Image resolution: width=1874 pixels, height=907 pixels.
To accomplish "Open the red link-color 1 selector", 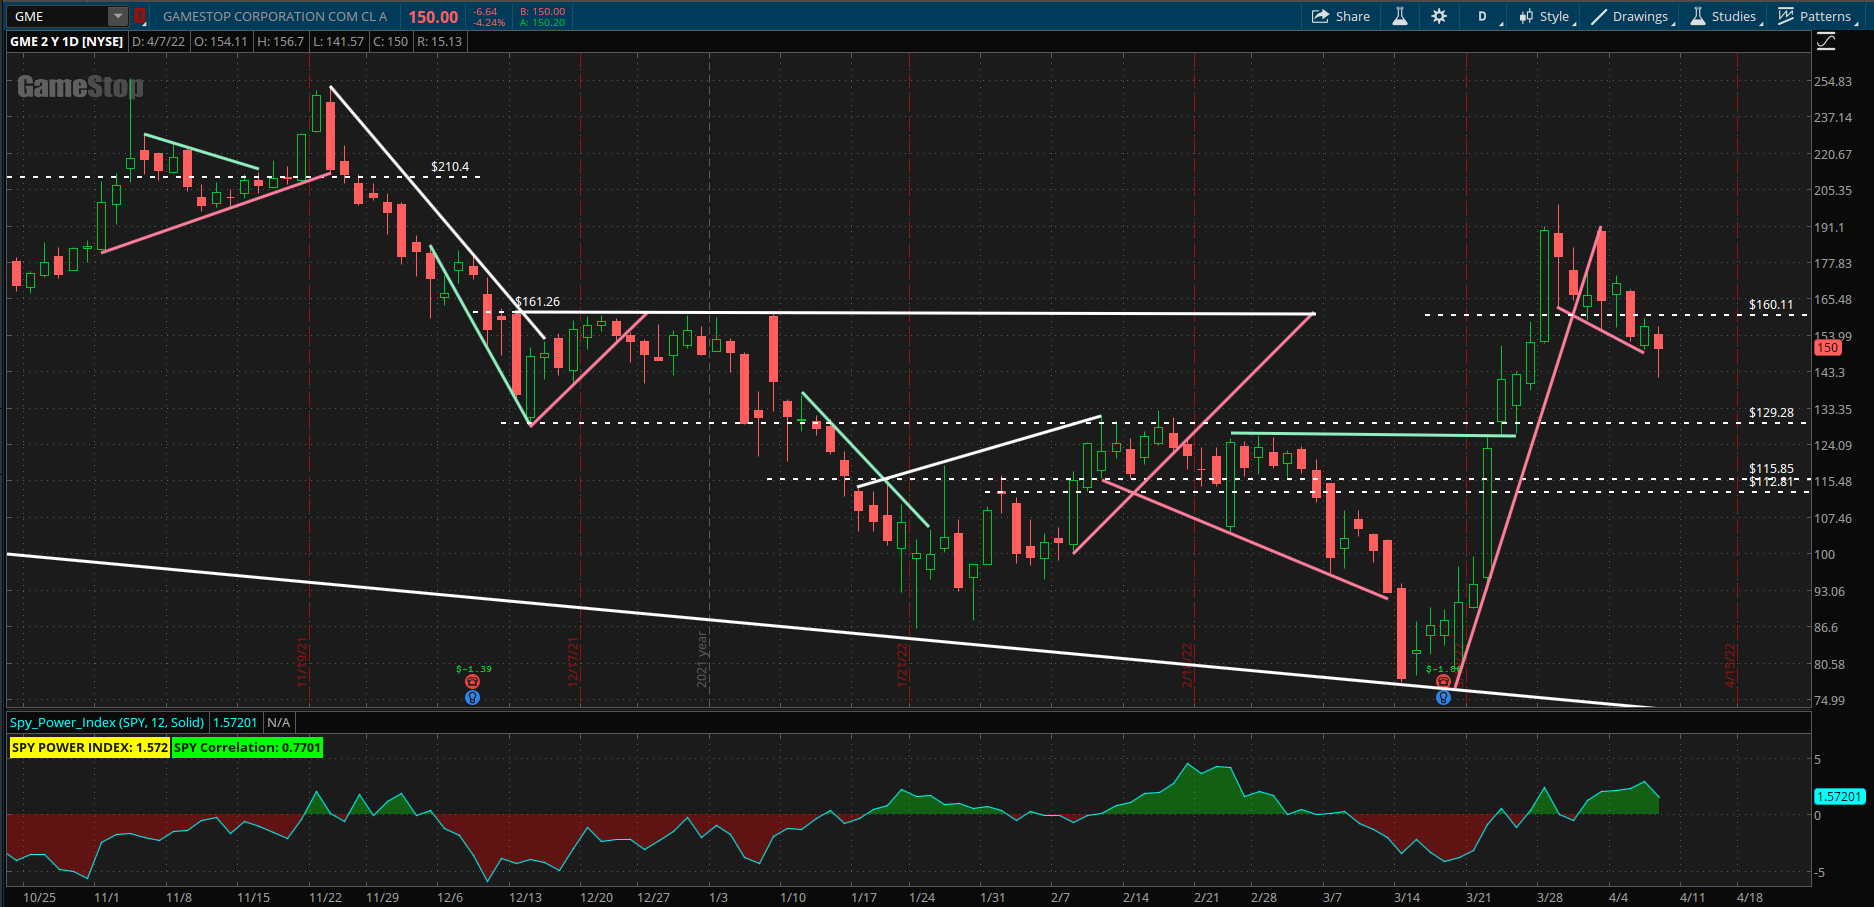I will coord(140,16).
